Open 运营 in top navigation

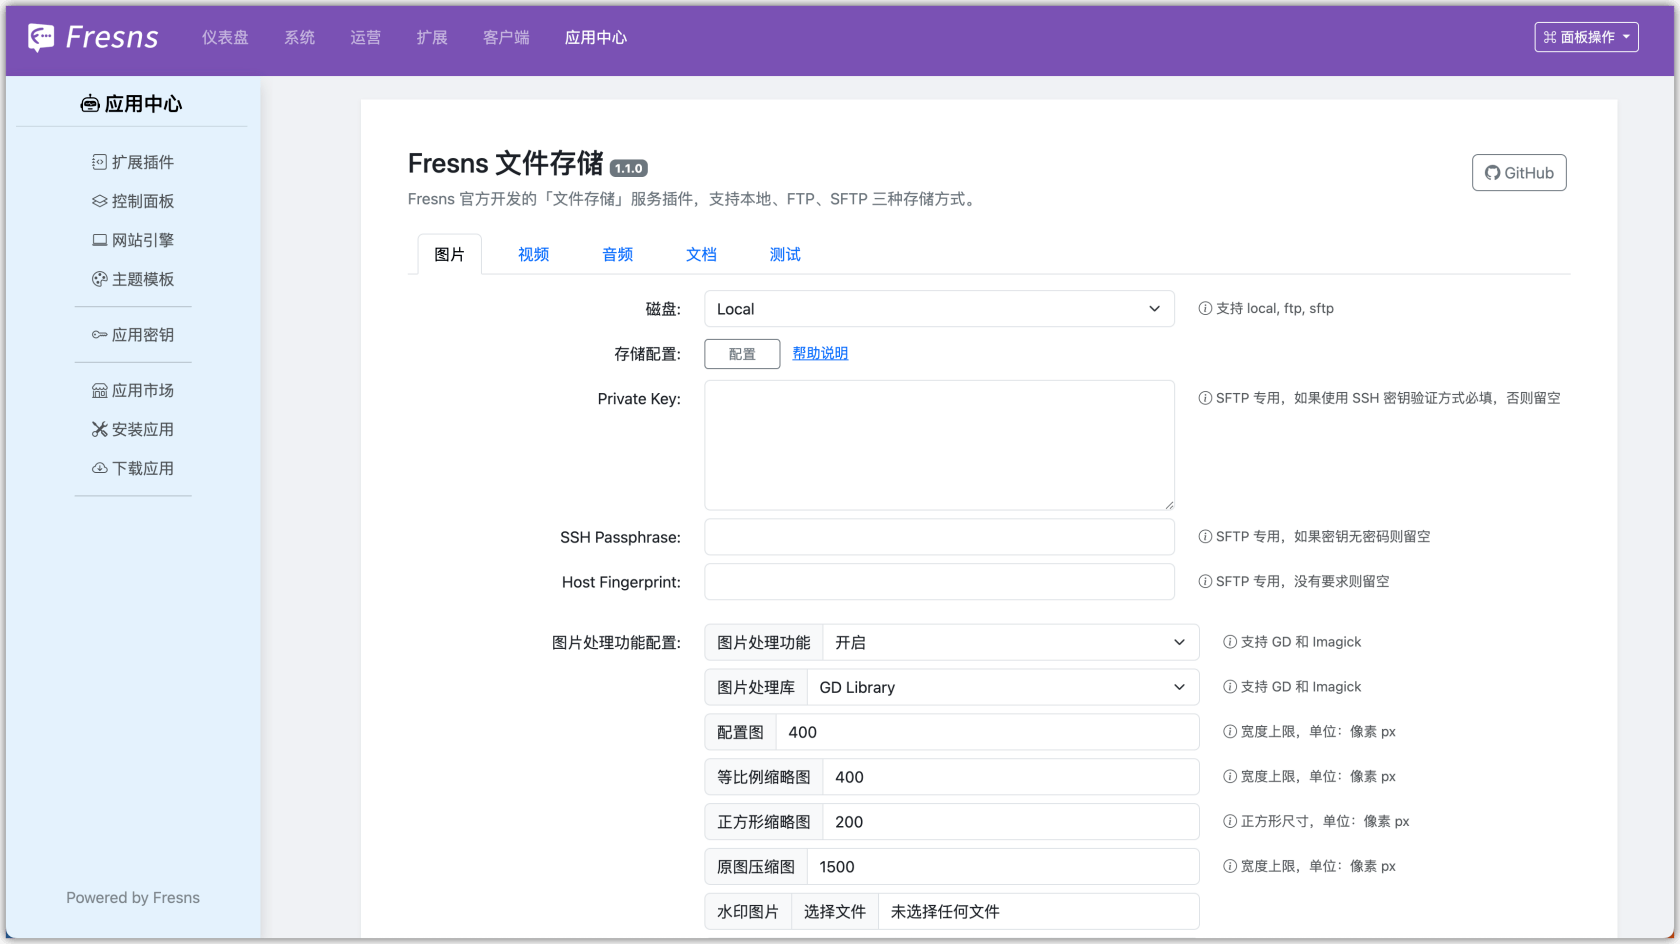pos(365,37)
